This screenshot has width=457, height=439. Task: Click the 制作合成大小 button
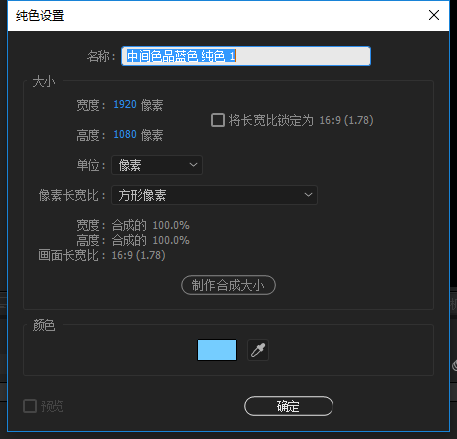(x=228, y=285)
